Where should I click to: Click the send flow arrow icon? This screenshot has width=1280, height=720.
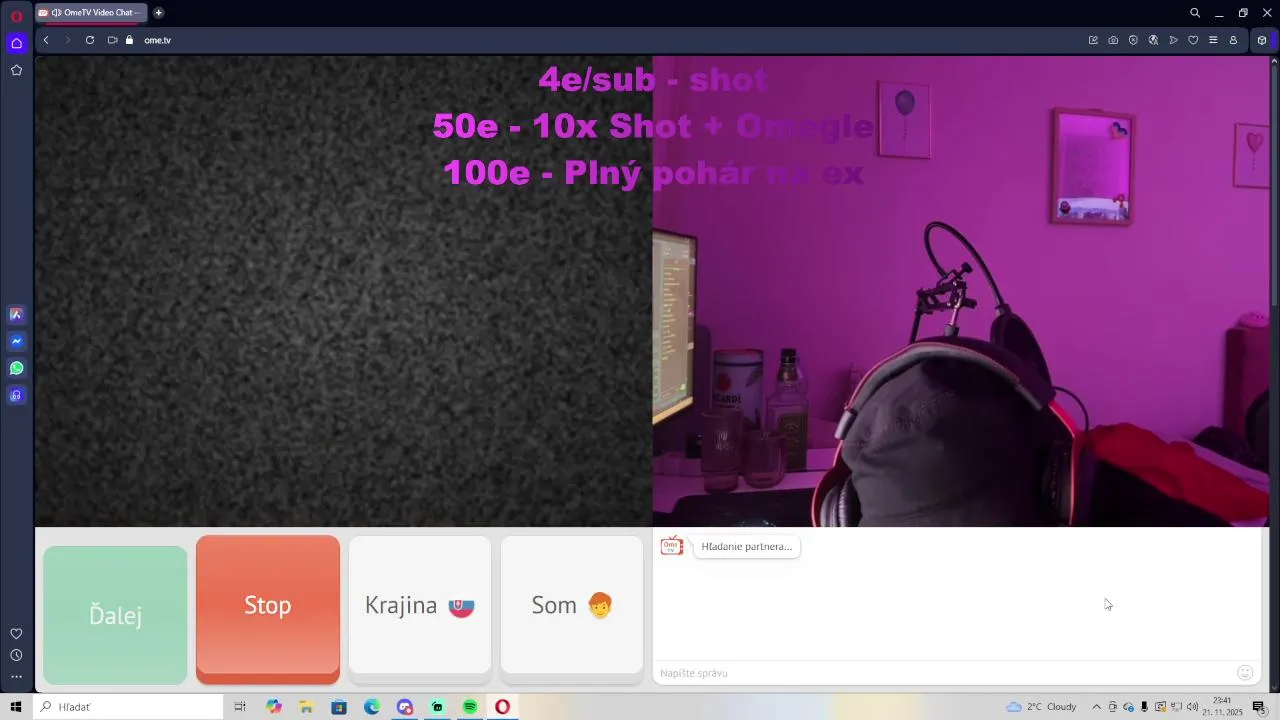point(1173,40)
